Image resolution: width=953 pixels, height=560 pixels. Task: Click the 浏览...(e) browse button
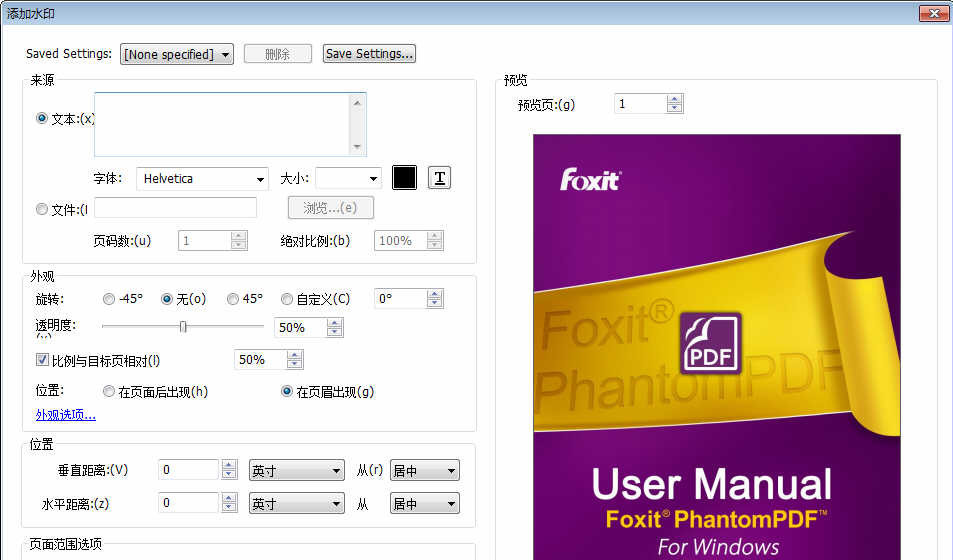pyautogui.click(x=331, y=208)
